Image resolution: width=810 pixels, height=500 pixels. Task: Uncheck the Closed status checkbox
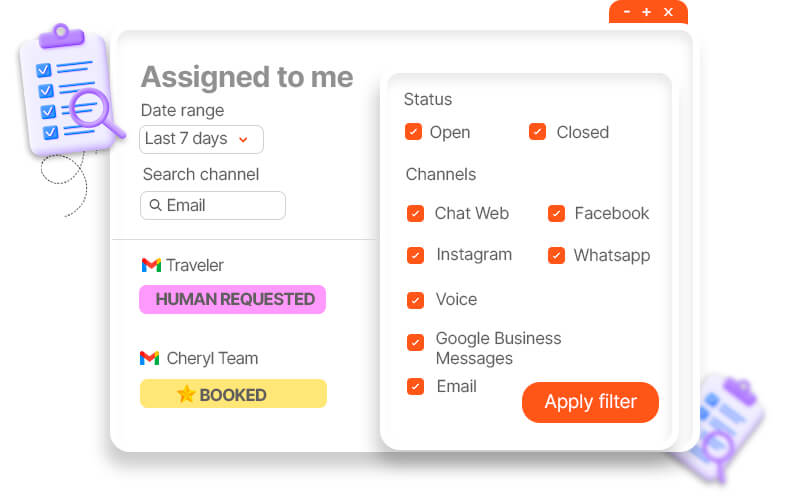tap(538, 132)
